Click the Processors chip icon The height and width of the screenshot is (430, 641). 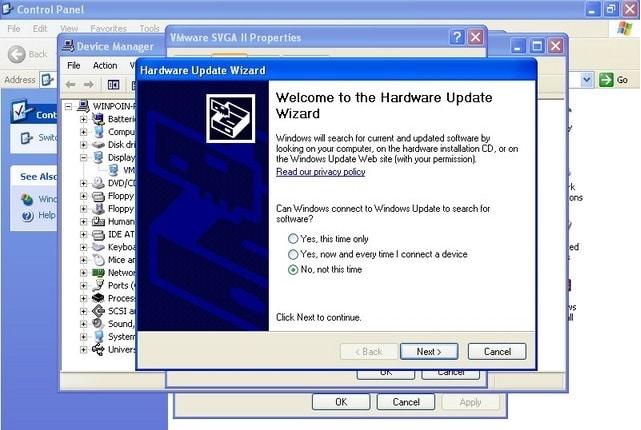[98, 298]
